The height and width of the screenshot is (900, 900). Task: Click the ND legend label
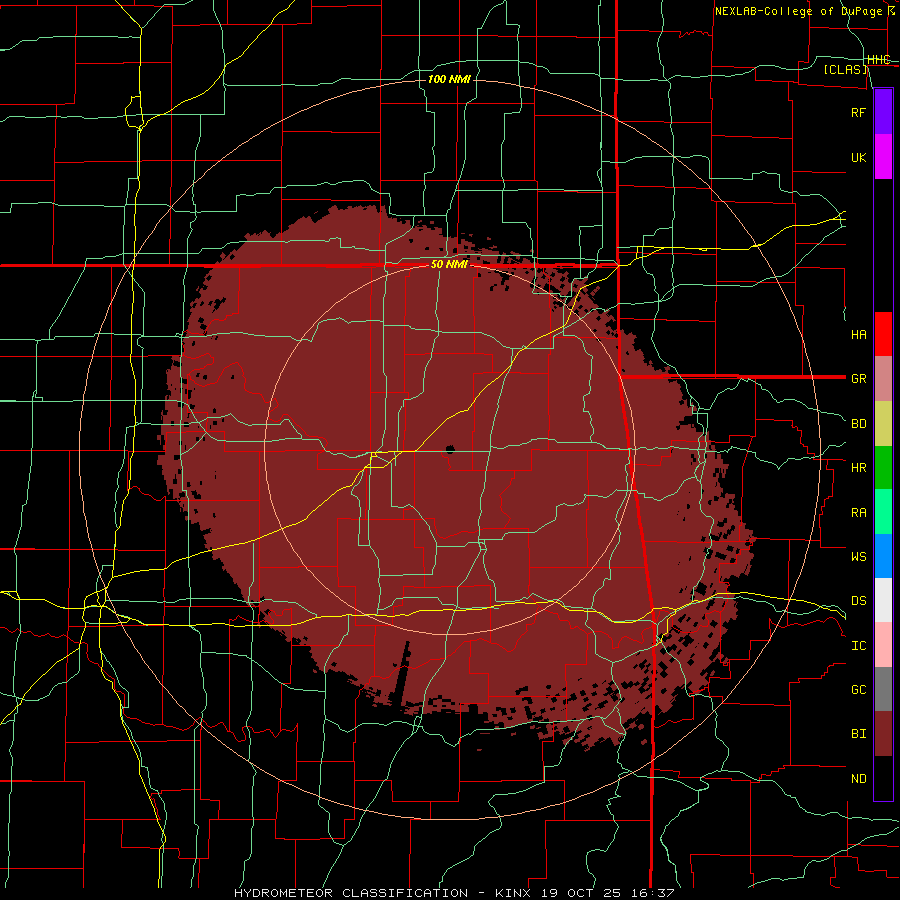coord(858,779)
